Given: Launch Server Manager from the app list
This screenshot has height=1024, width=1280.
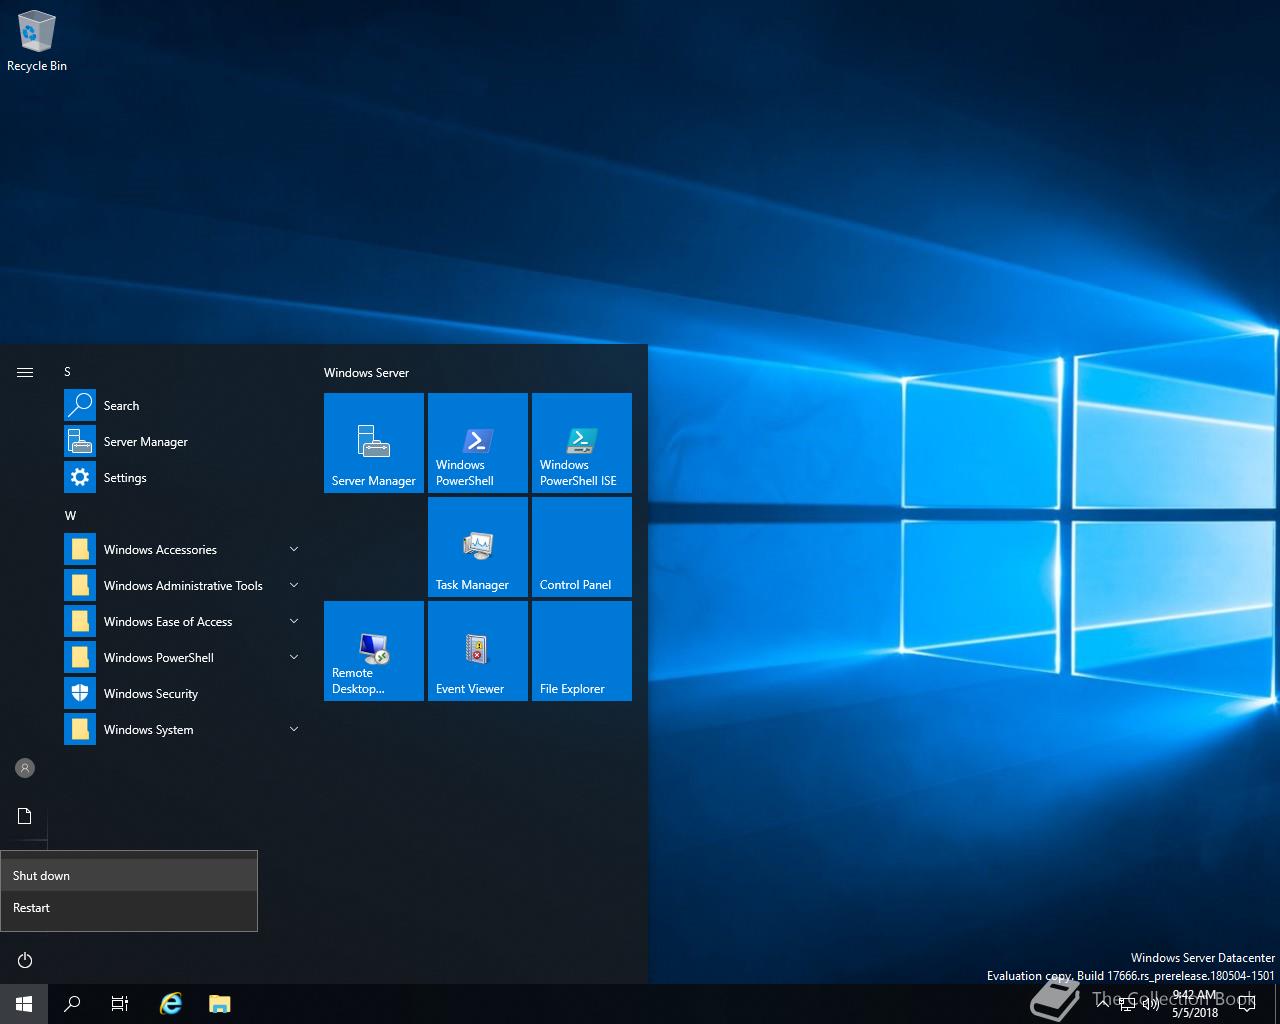Looking at the screenshot, I should [184, 441].
